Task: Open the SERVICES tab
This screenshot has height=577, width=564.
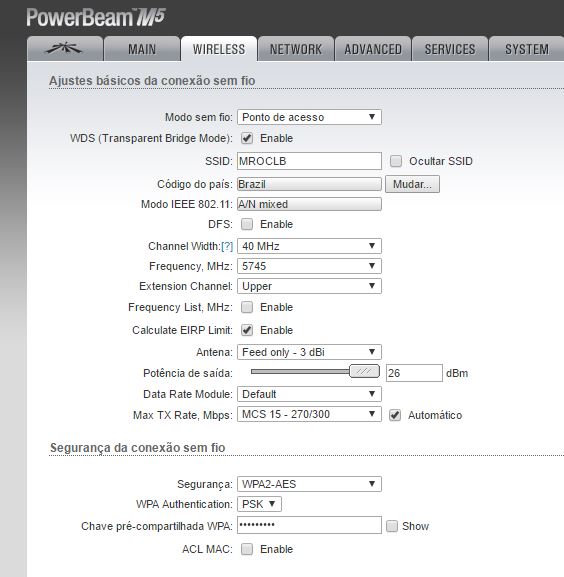Action: 450,49
